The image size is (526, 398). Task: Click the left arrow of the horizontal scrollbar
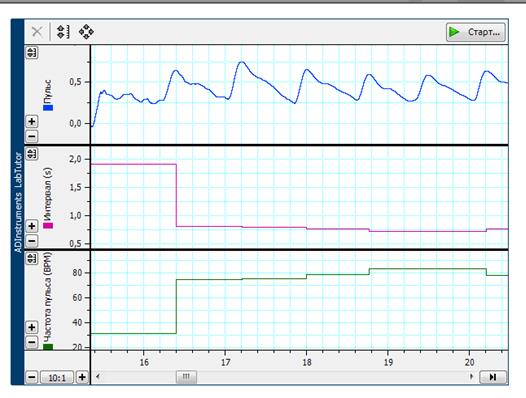tap(97, 377)
